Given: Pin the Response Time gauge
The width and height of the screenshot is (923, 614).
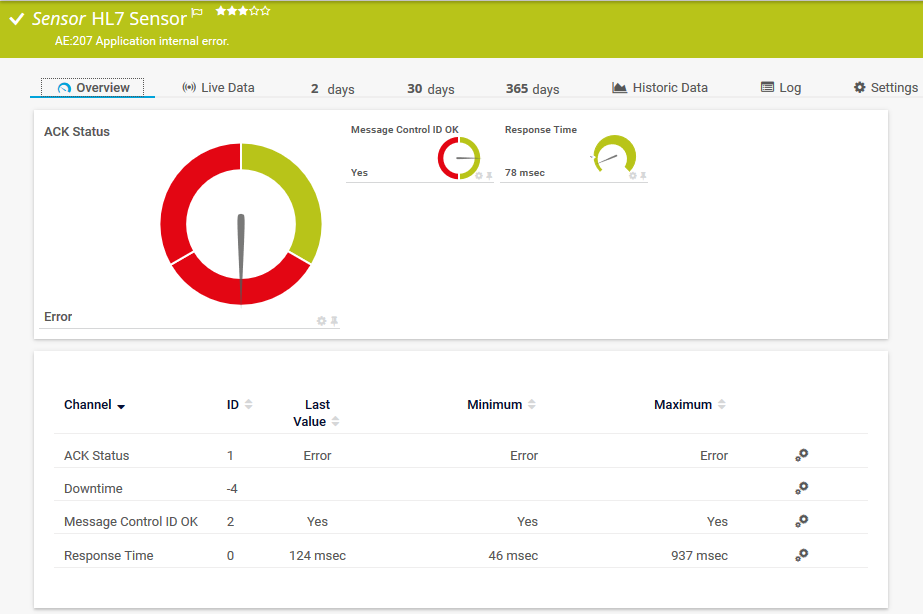Looking at the screenshot, I should pos(643,176).
